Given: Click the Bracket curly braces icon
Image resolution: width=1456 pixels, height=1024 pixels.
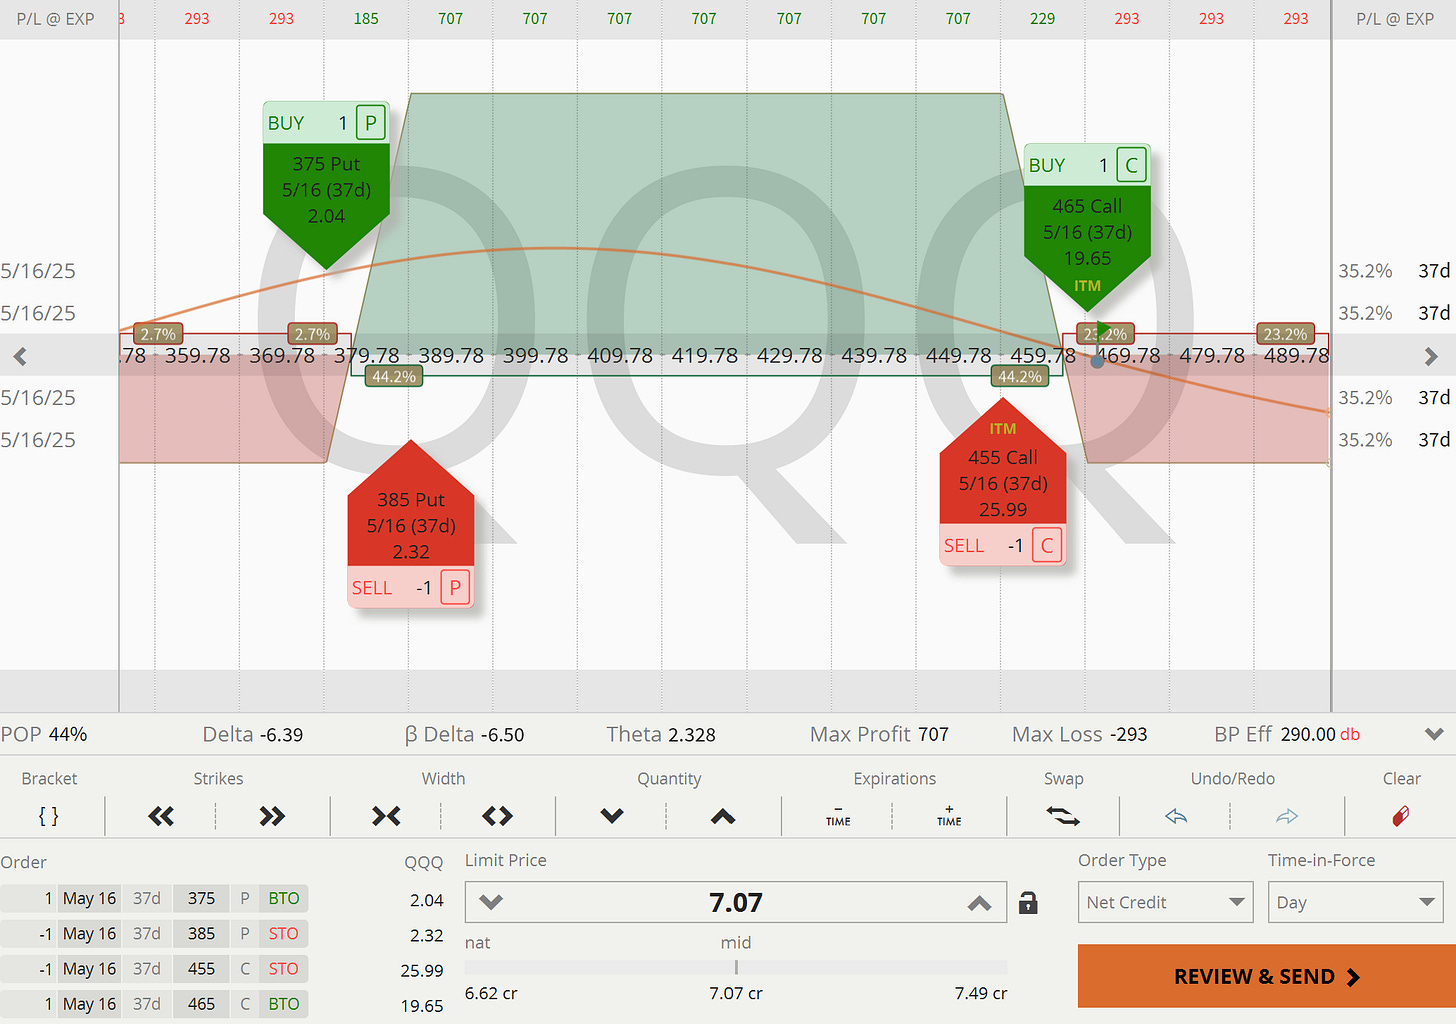Looking at the screenshot, I should pos(48,816).
